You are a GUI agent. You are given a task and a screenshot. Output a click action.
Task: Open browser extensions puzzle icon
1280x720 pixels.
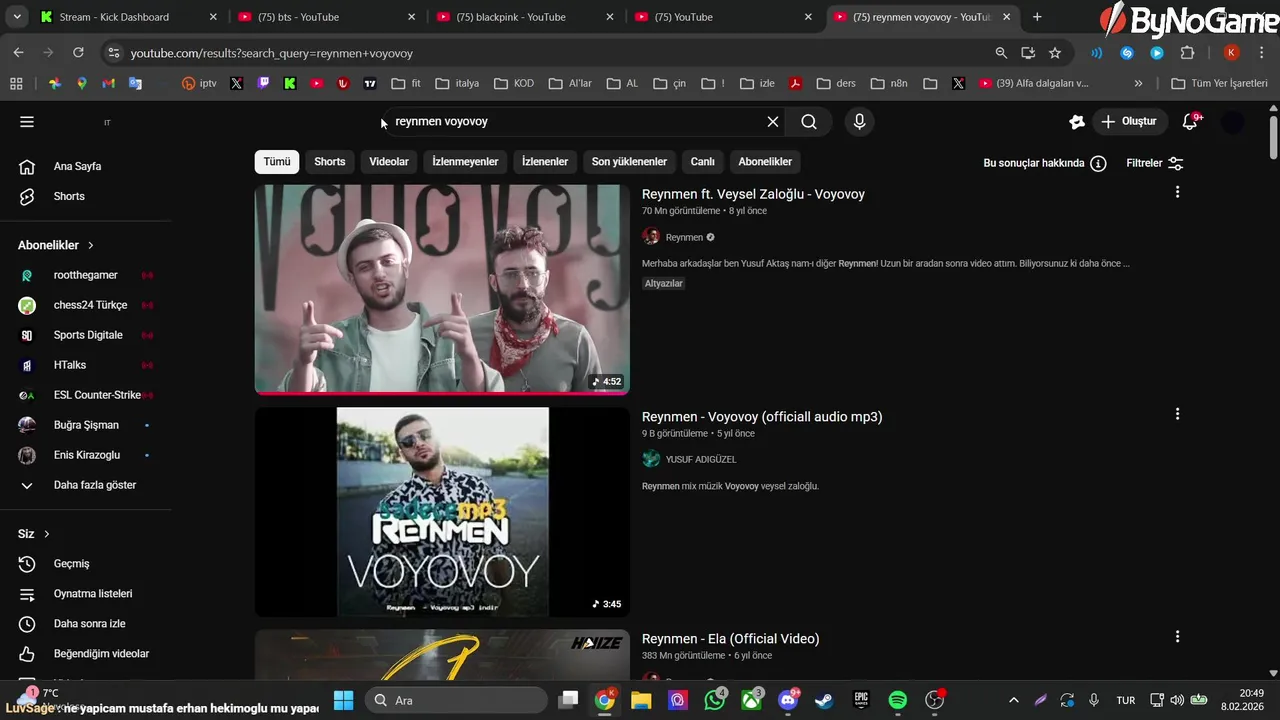pyautogui.click(x=1188, y=53)
